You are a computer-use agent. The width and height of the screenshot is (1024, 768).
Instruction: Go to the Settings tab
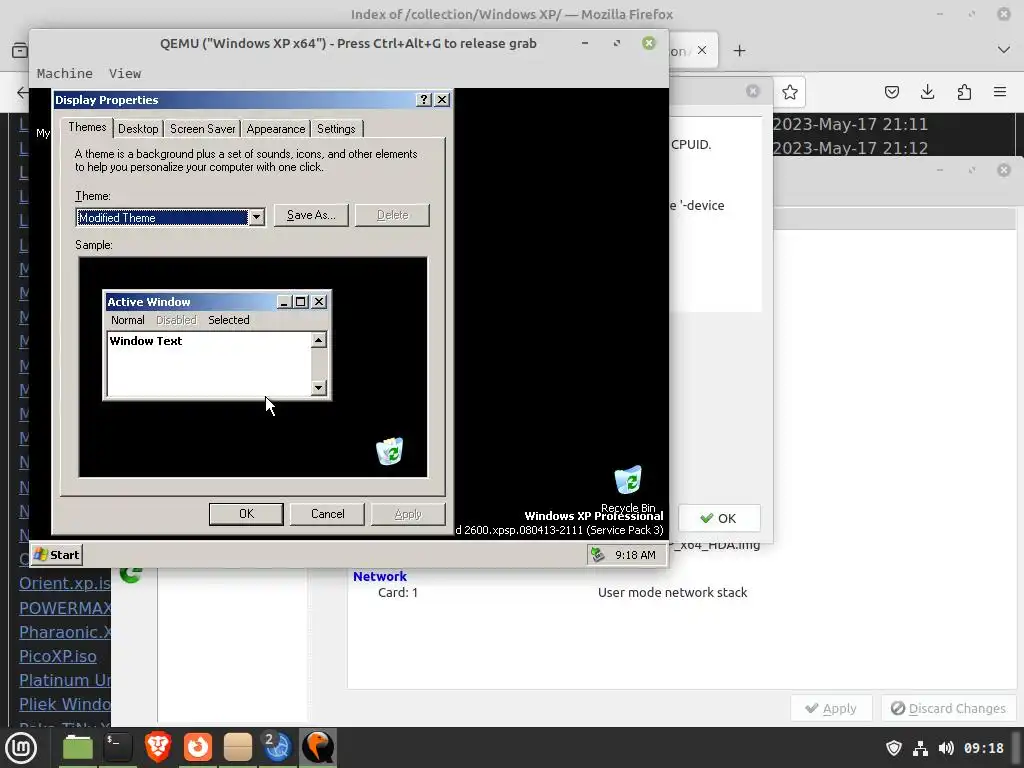(336, 129)
